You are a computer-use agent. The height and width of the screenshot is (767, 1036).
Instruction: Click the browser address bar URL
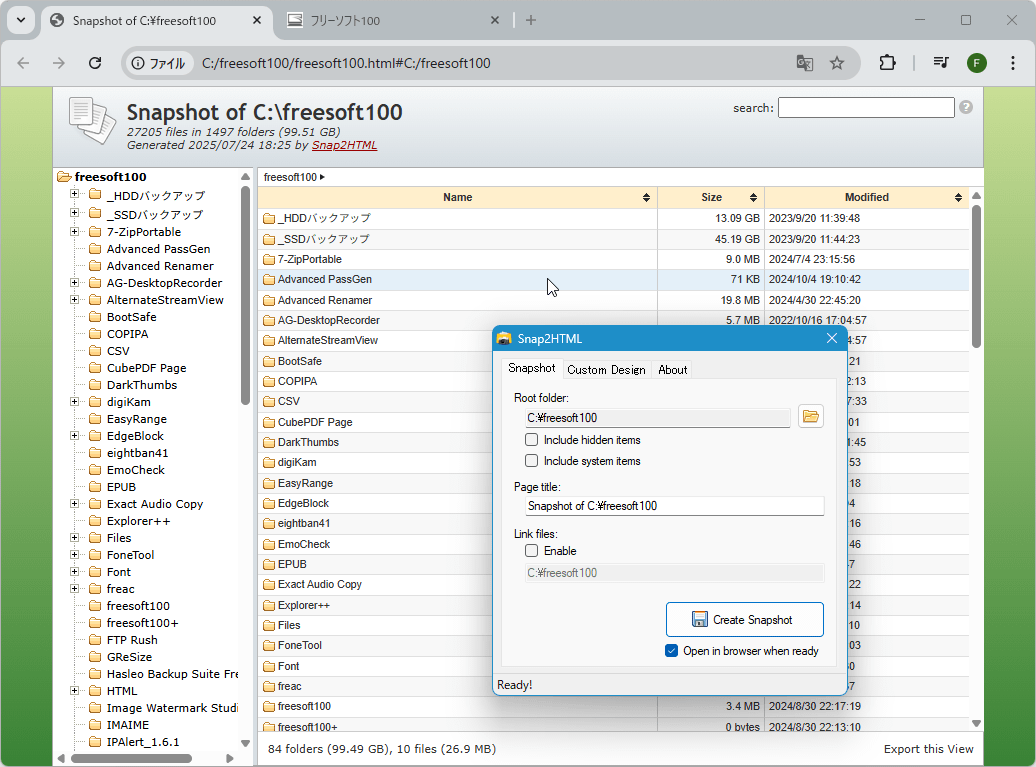[x=346, y=63]
